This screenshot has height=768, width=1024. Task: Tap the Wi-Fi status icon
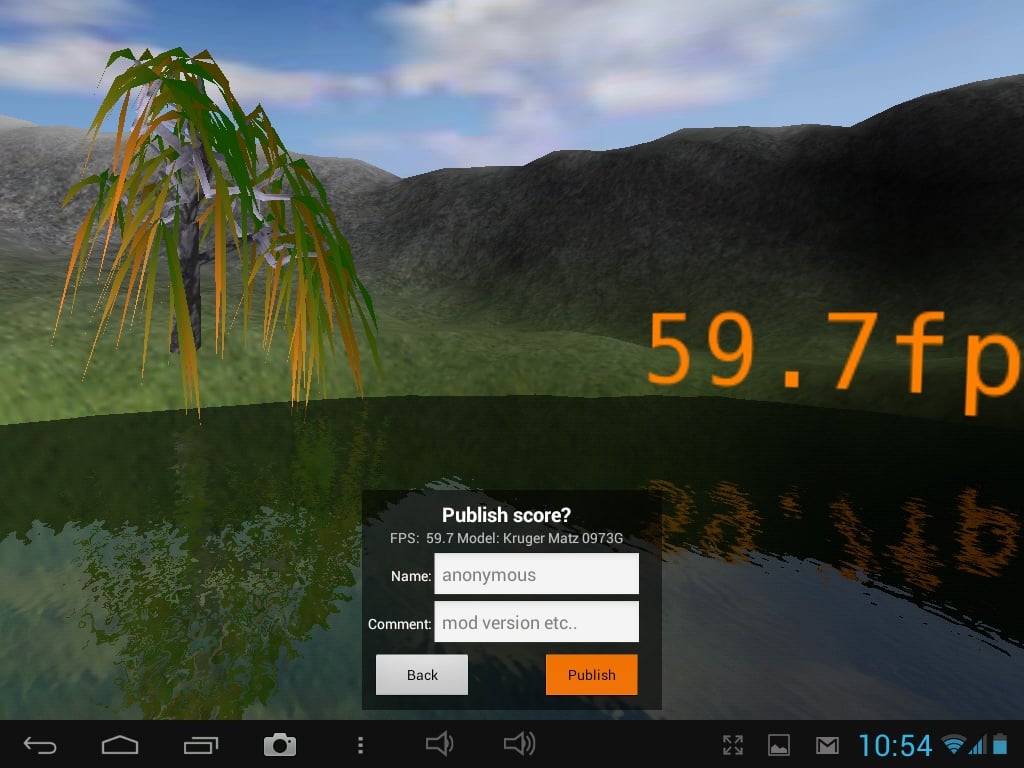953,744
